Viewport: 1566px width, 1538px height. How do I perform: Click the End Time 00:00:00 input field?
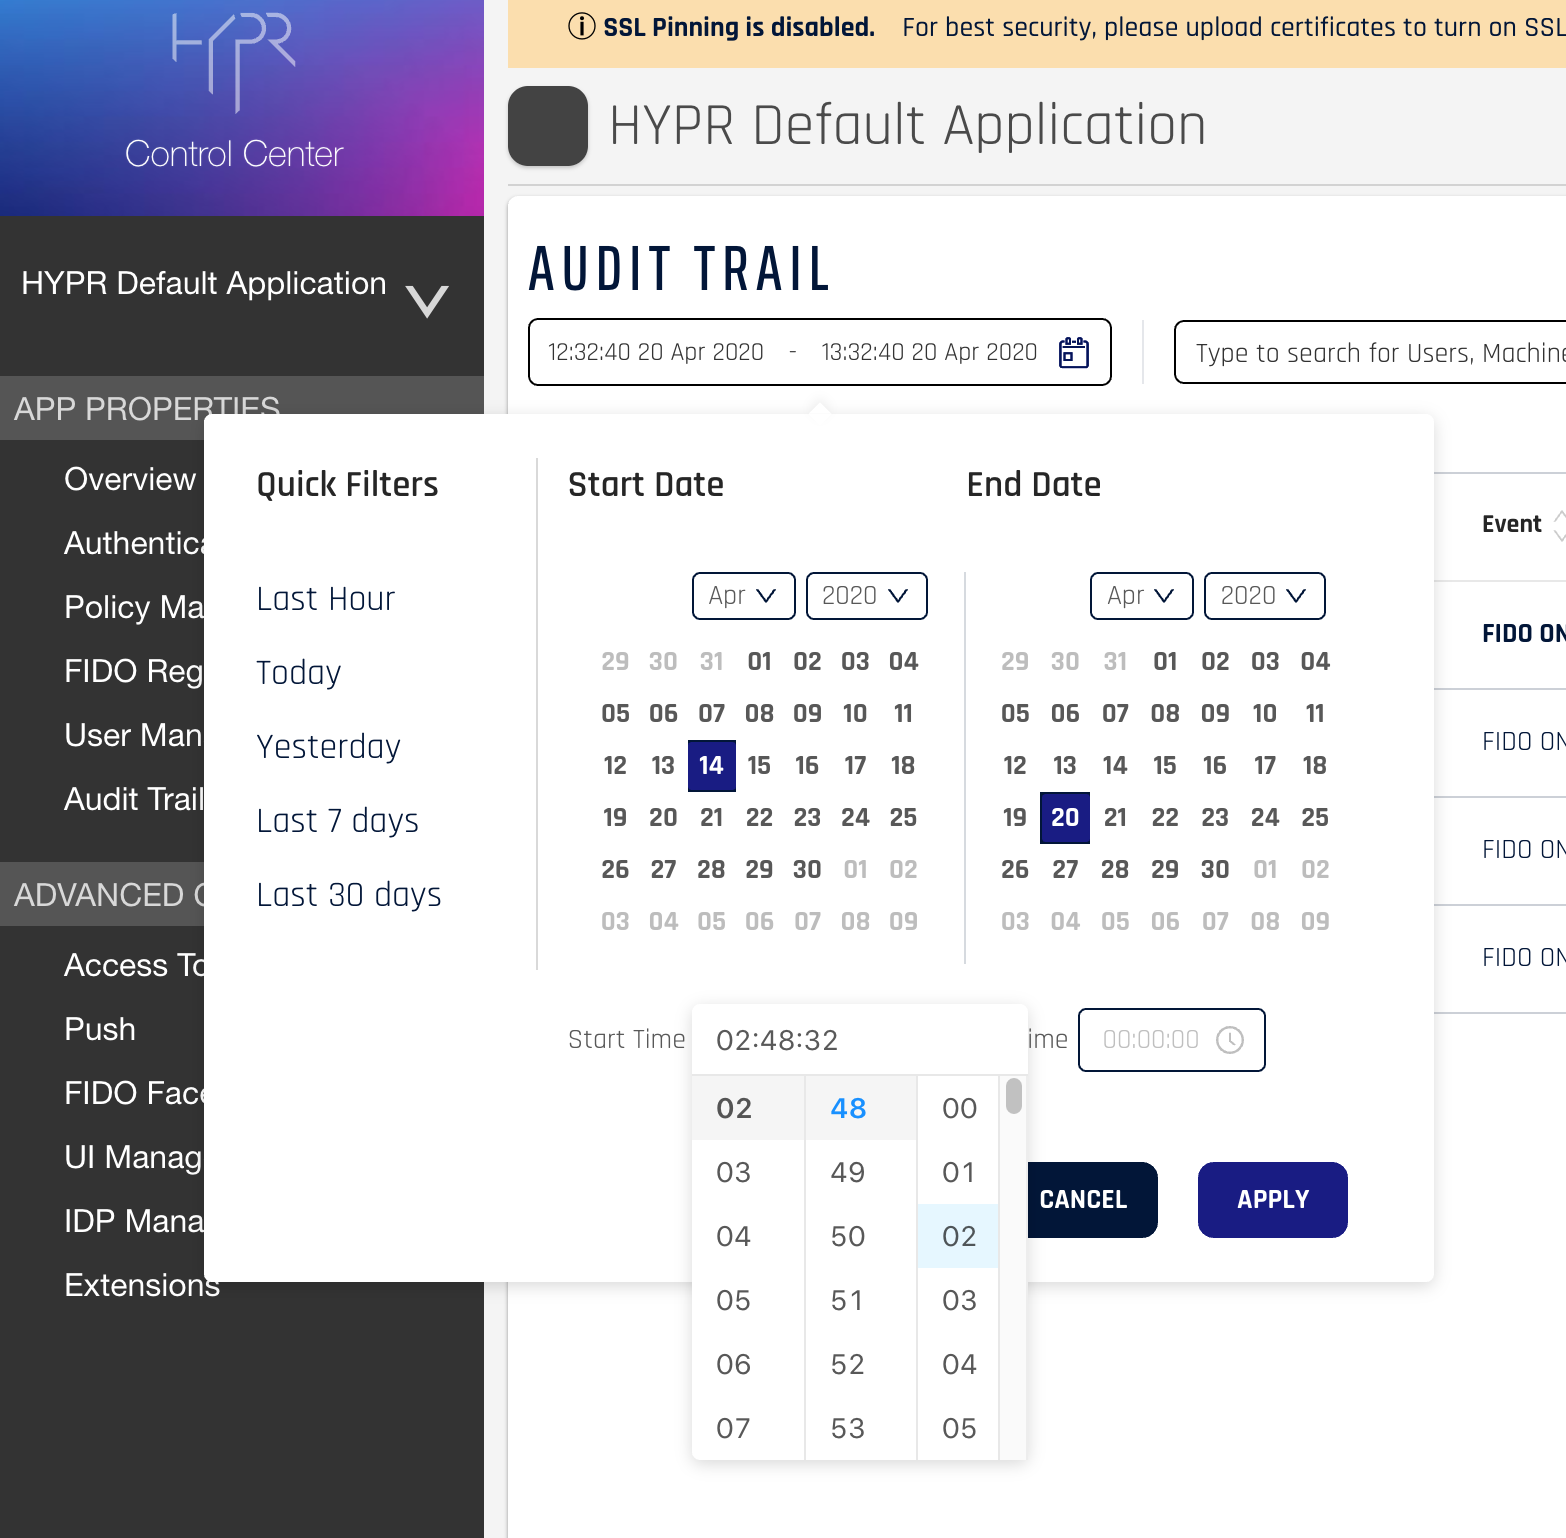pyautogui.click(x=1172, y=1040)
